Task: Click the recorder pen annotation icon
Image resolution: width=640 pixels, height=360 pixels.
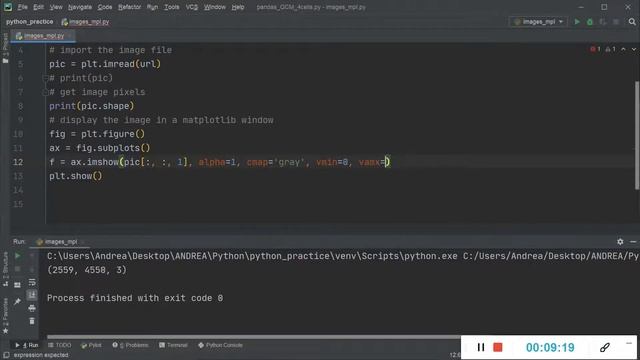Action: coord(604,347)
